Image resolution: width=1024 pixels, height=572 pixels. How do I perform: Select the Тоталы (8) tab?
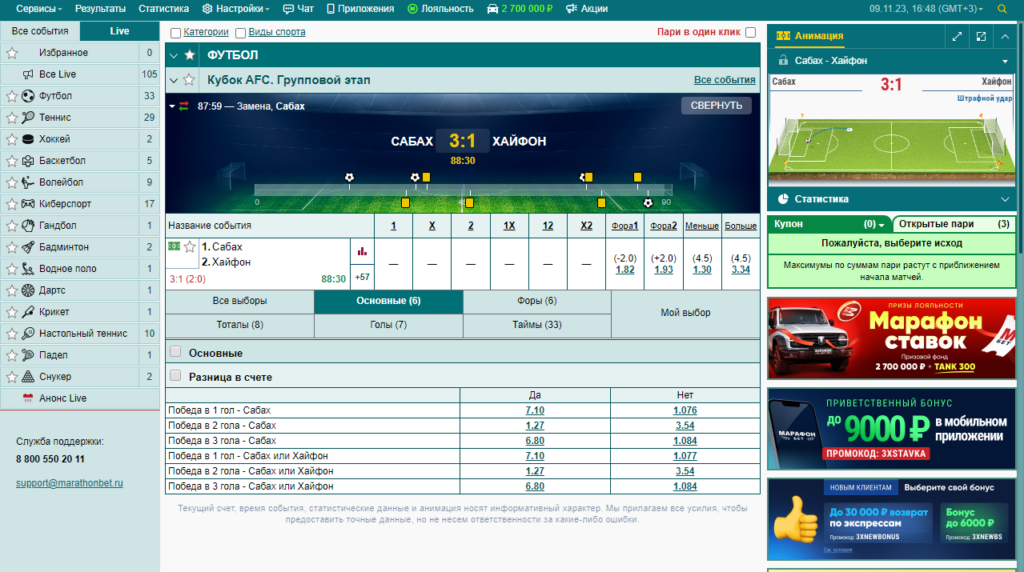click(240, 325)
